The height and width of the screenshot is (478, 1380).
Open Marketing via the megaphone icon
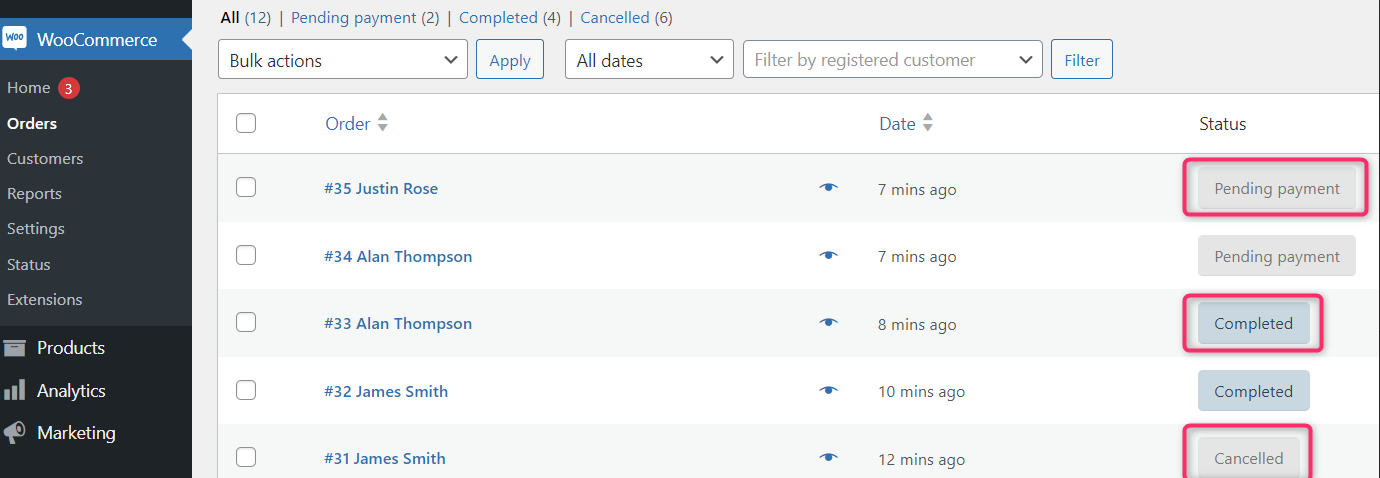coord(14,433)
